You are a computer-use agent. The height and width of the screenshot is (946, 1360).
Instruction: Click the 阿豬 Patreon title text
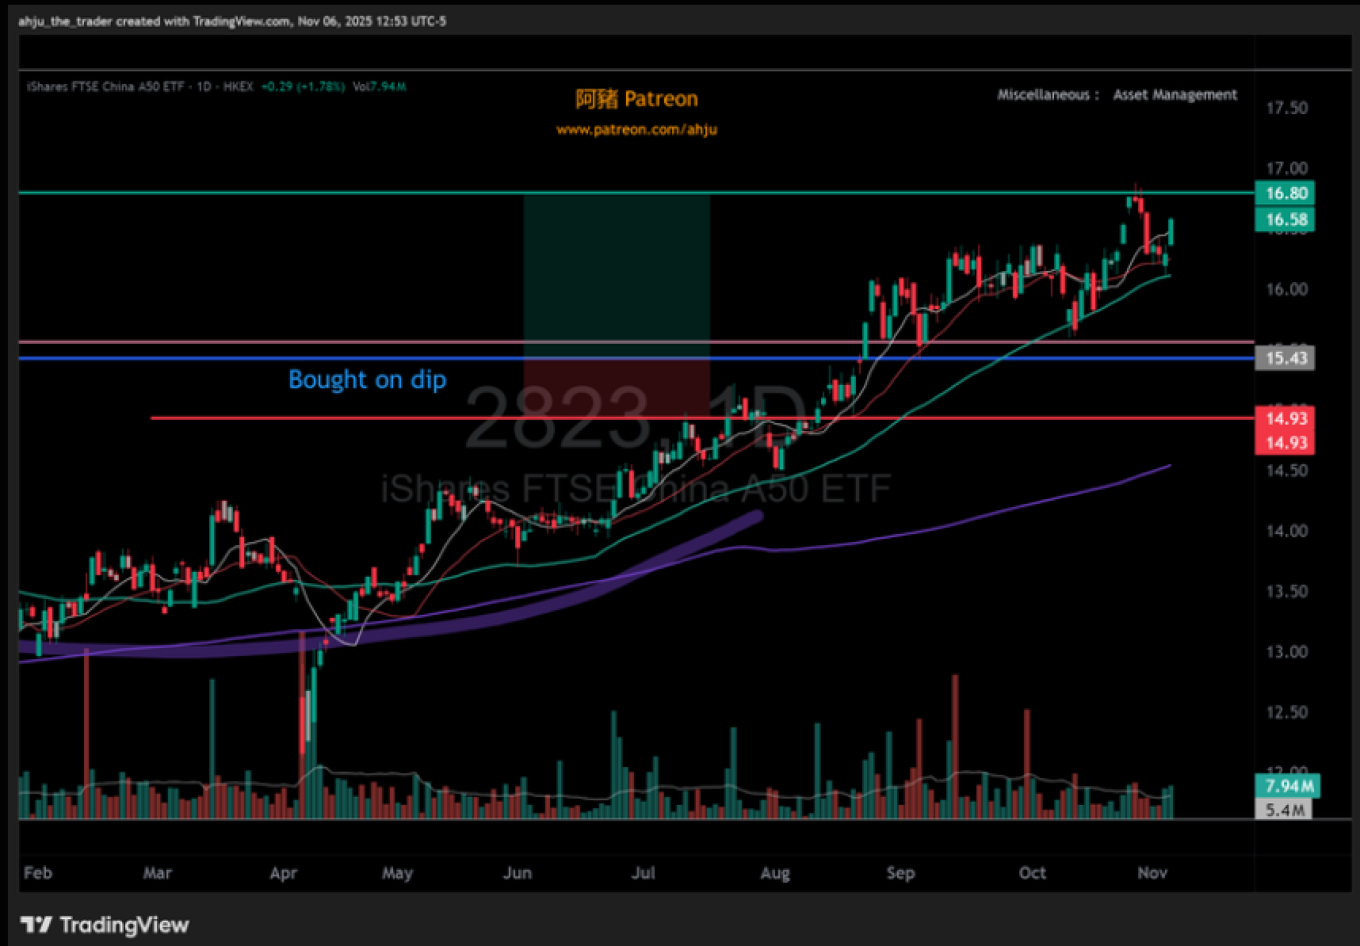[x=636, y=99]
